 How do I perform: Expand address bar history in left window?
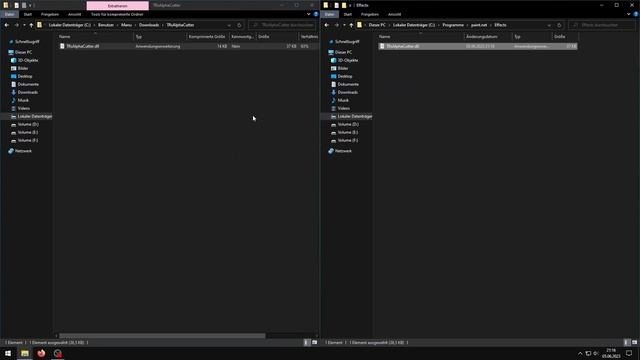point(229,25)
